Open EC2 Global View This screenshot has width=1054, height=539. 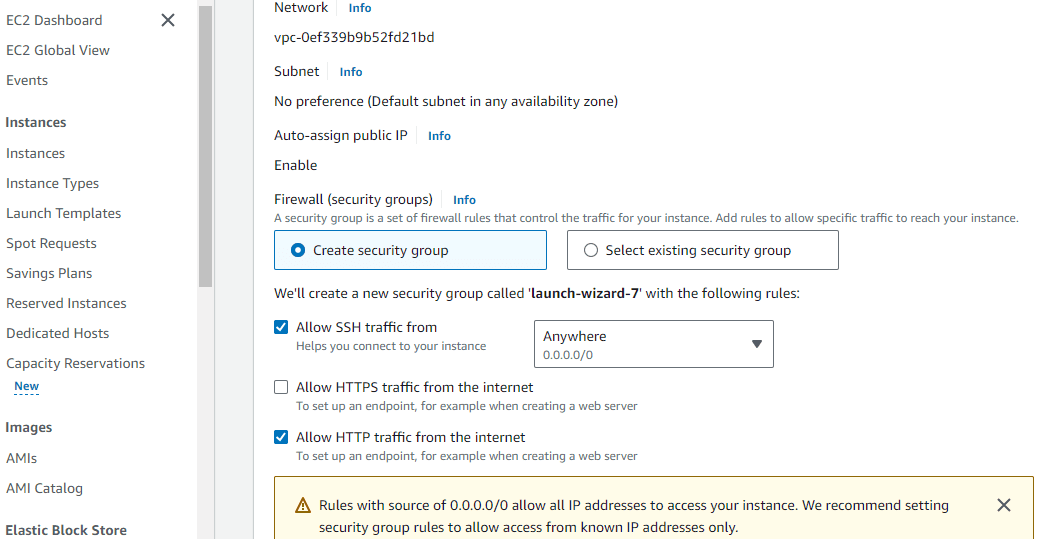pos(58,50)
